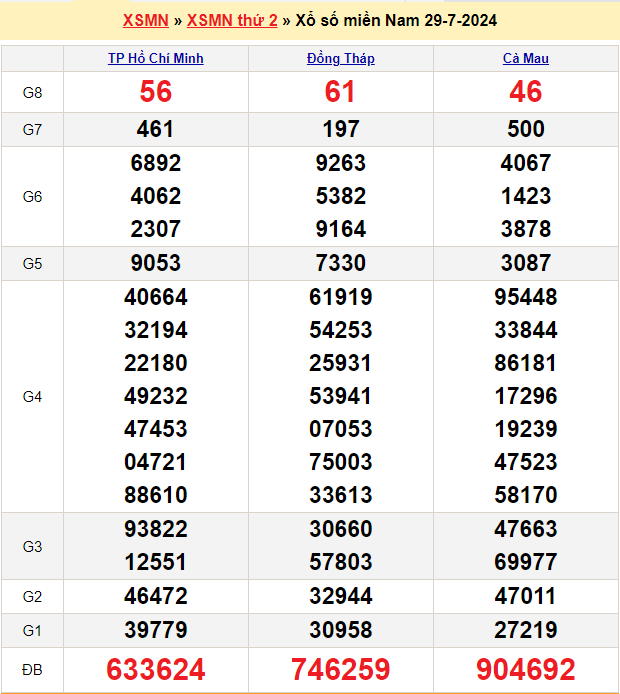The width and height of the screenshot is (620, 694).
Task: Click red G8 number 46 for Cà Mau
Action: point(526,92)
